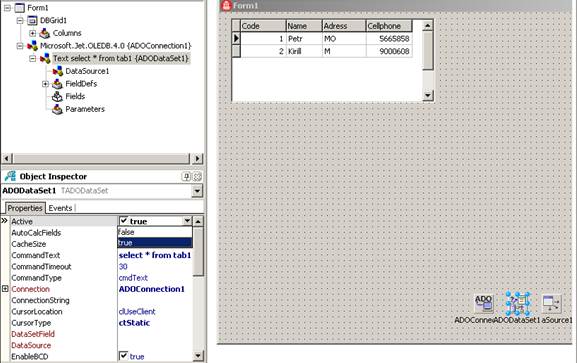Click the Object Inspector panel icon

point(10,176)
